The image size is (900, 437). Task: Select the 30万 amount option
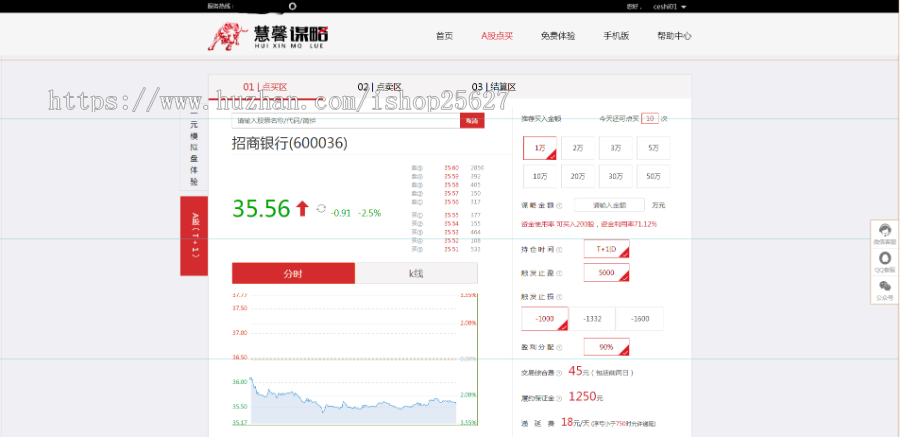616,176
